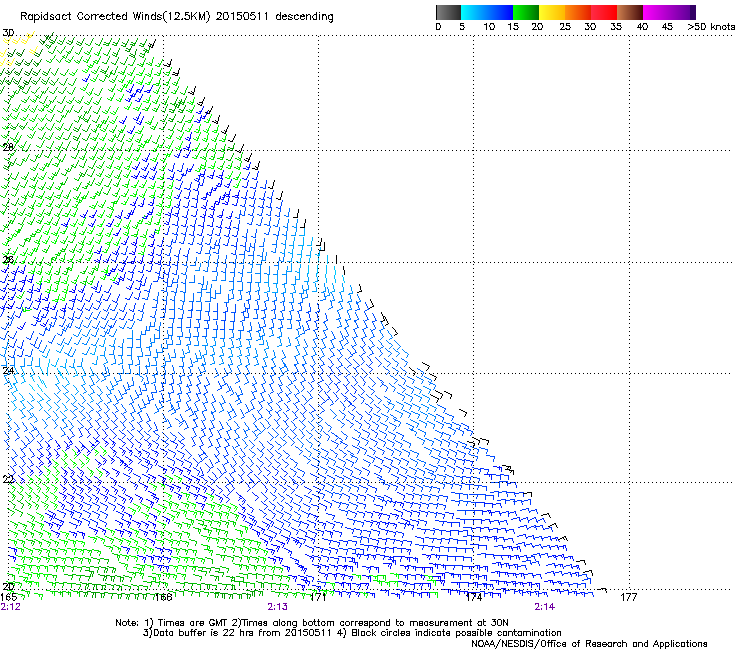Screen dimensions: 740x650
Task: Click the chart title 'Rapidscat Corrected Winds(12.5KM)'
Action: (115, 16)
